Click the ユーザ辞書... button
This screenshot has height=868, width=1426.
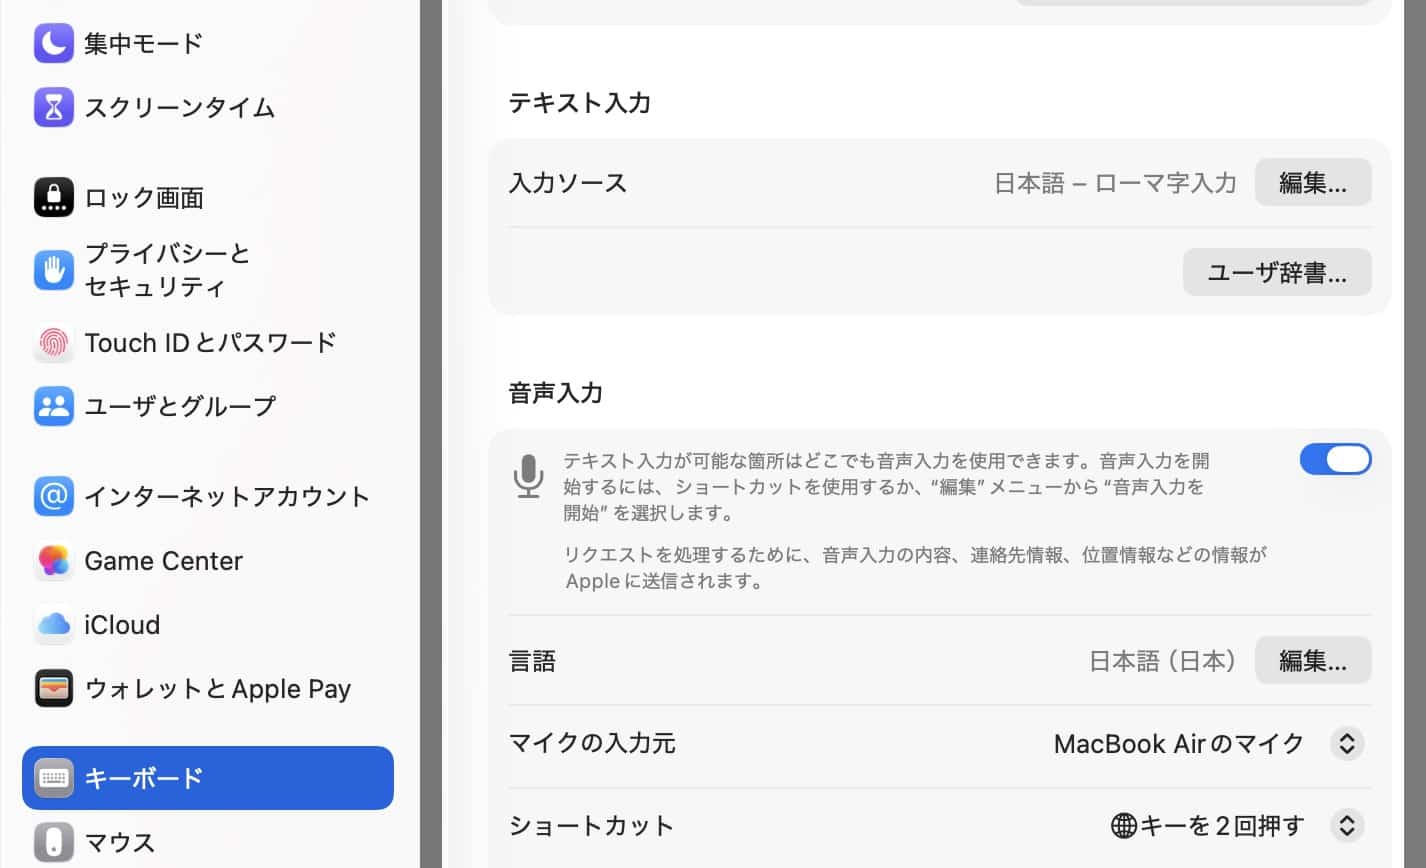click(1276, 272)
